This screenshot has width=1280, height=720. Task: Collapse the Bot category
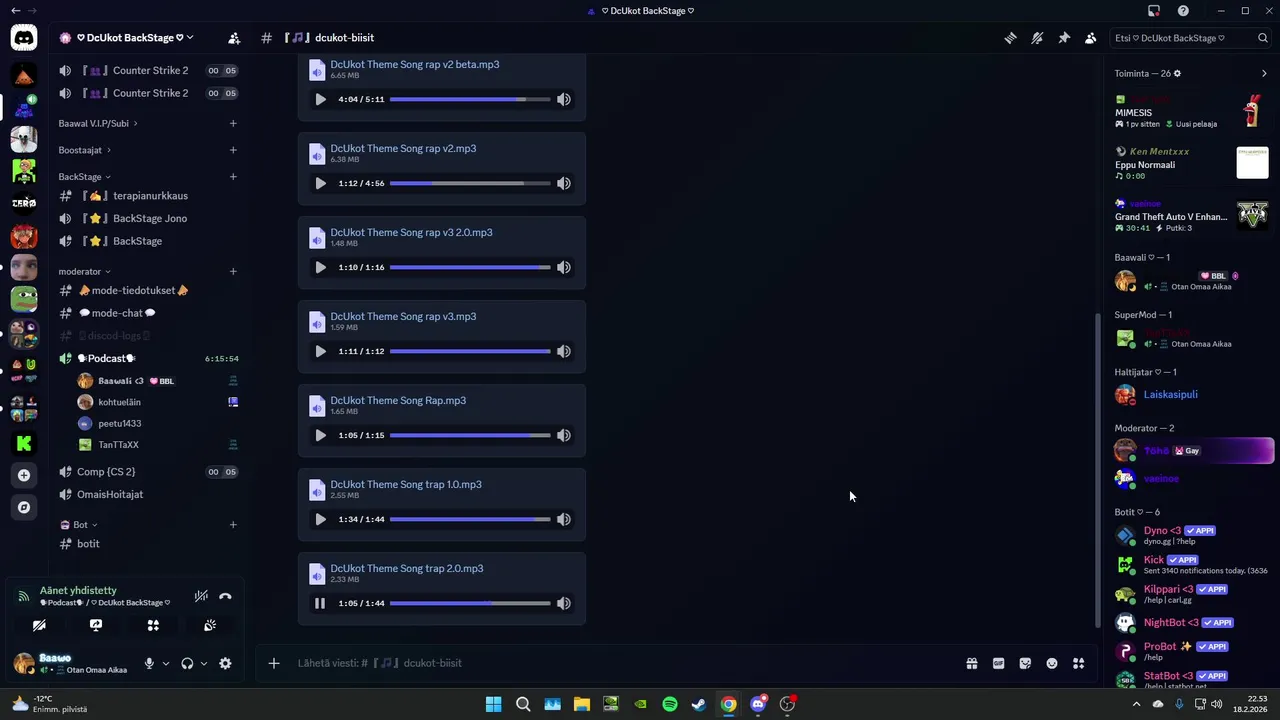pos(79,525)
